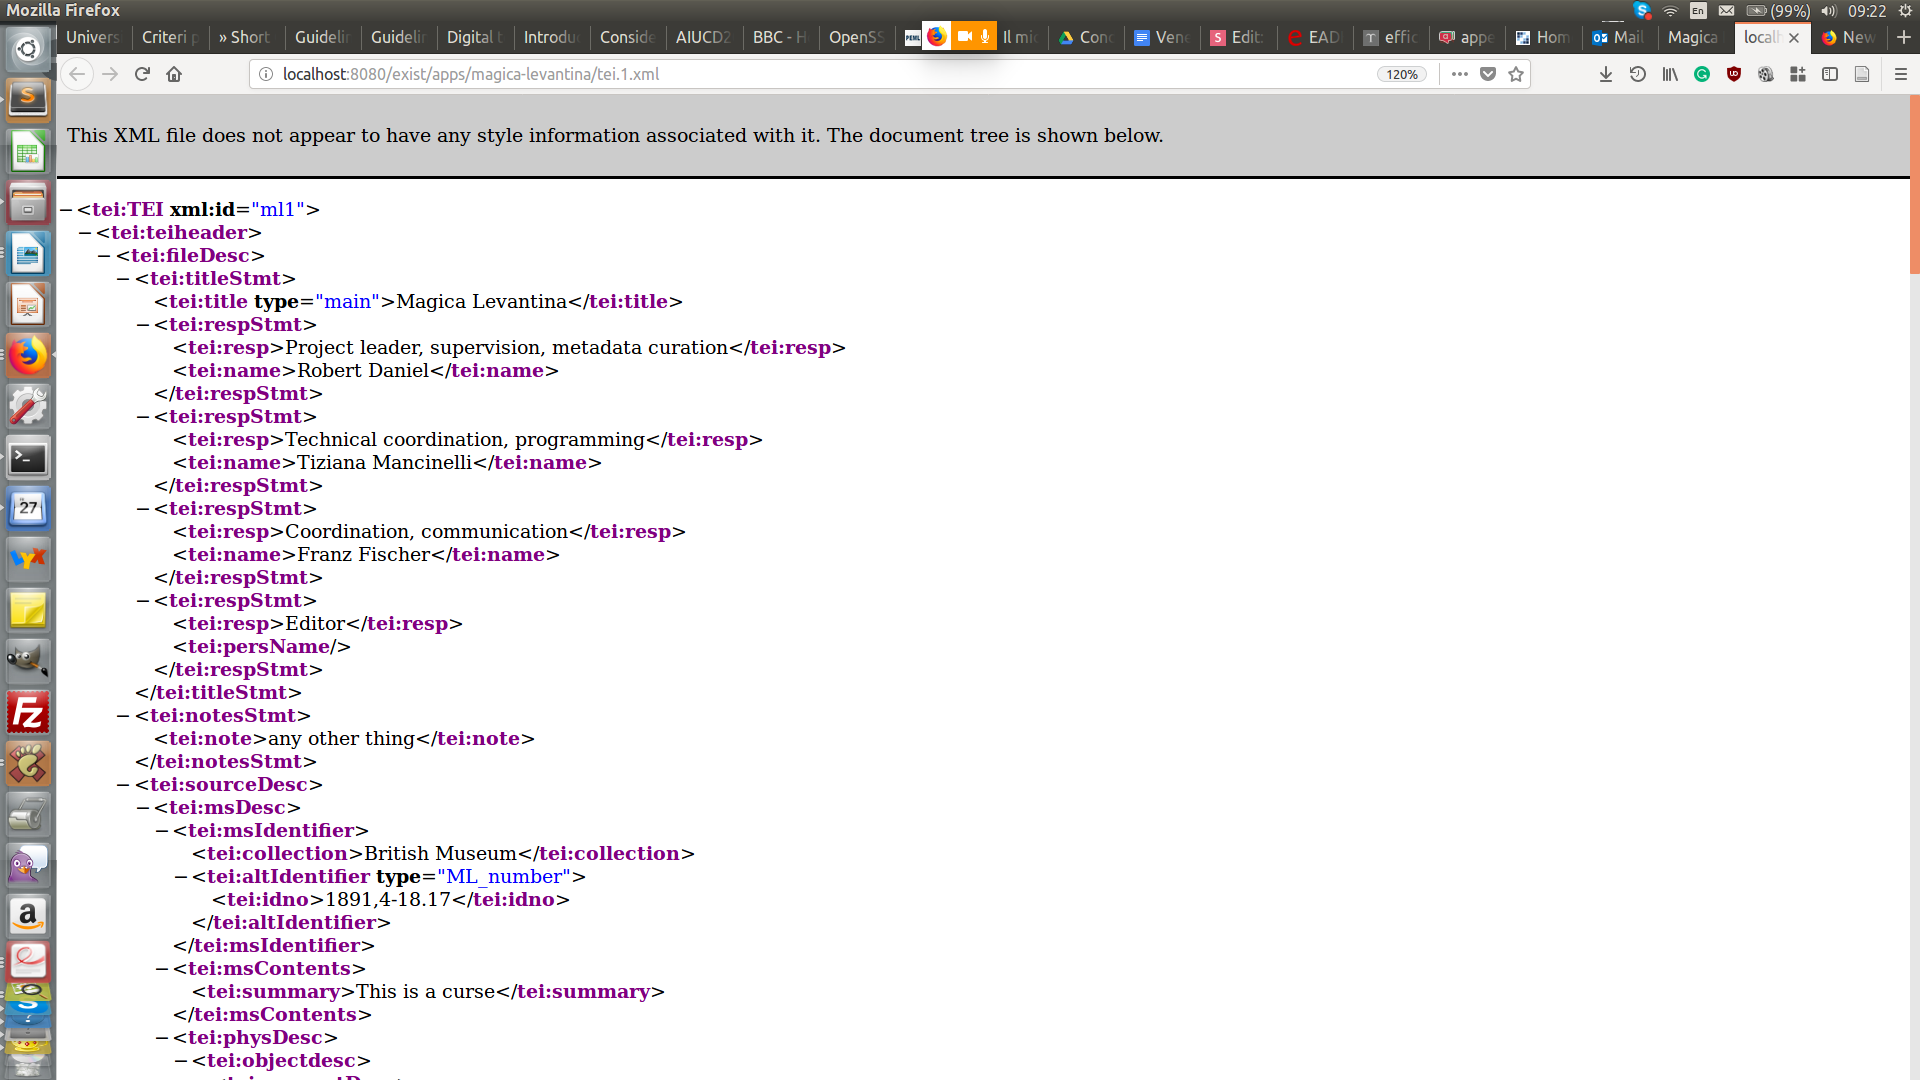Click the bookmark star icon
This screenshot has width=1920, height=1080.
[1516, 74]
